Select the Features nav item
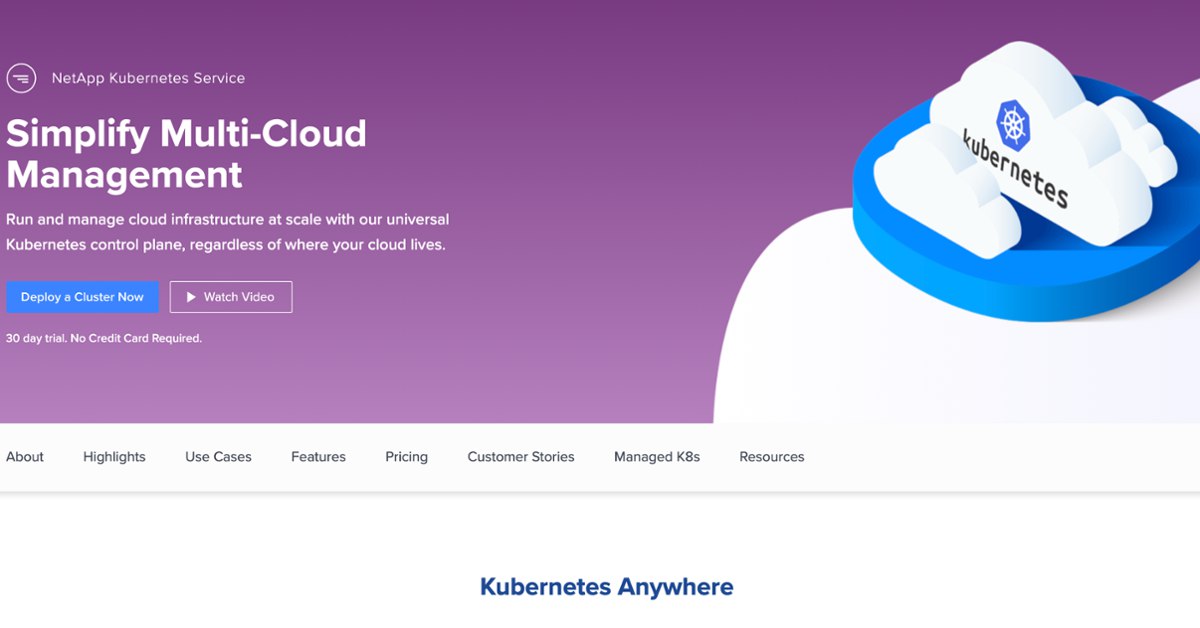This screenshot has height=628, width=1200. [318, 457]
